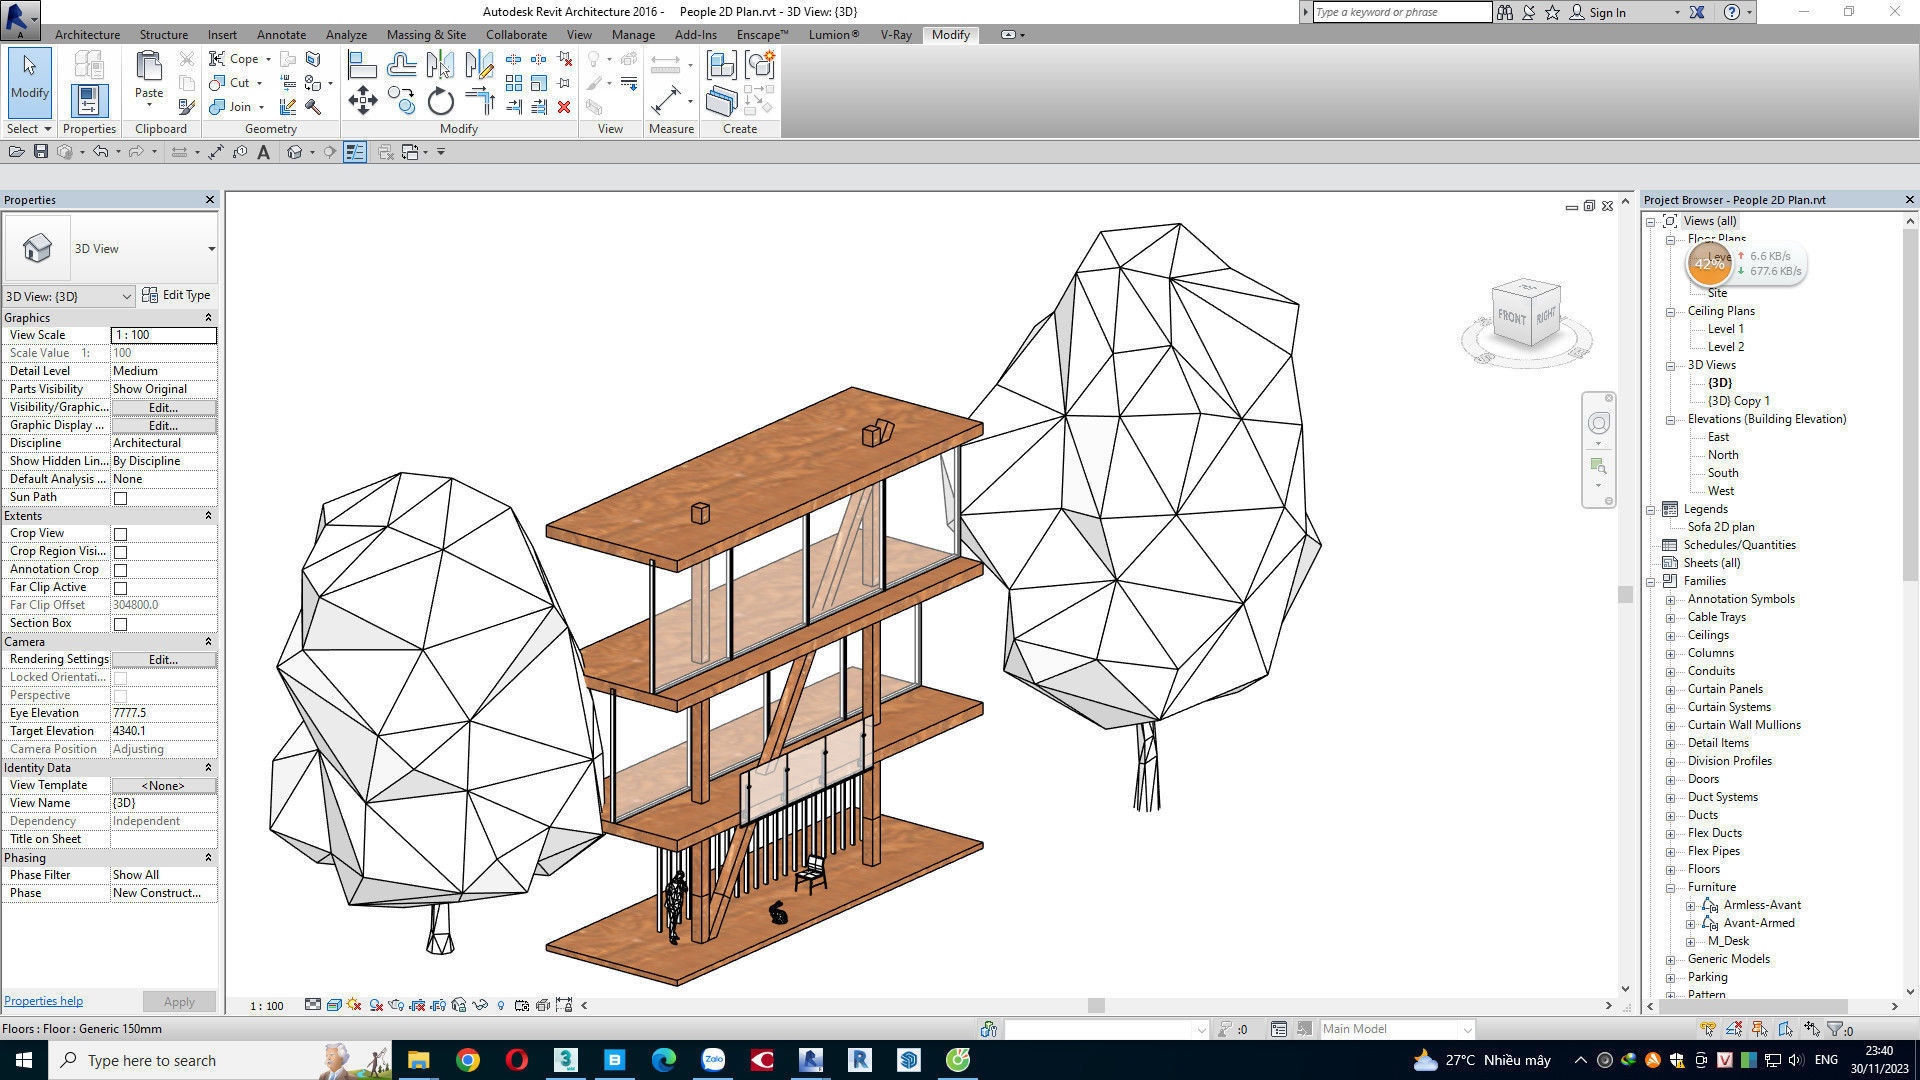1920x1080 pixels.
Task: Open Chrome from the taskbar
Action: tap(467, 1060)
